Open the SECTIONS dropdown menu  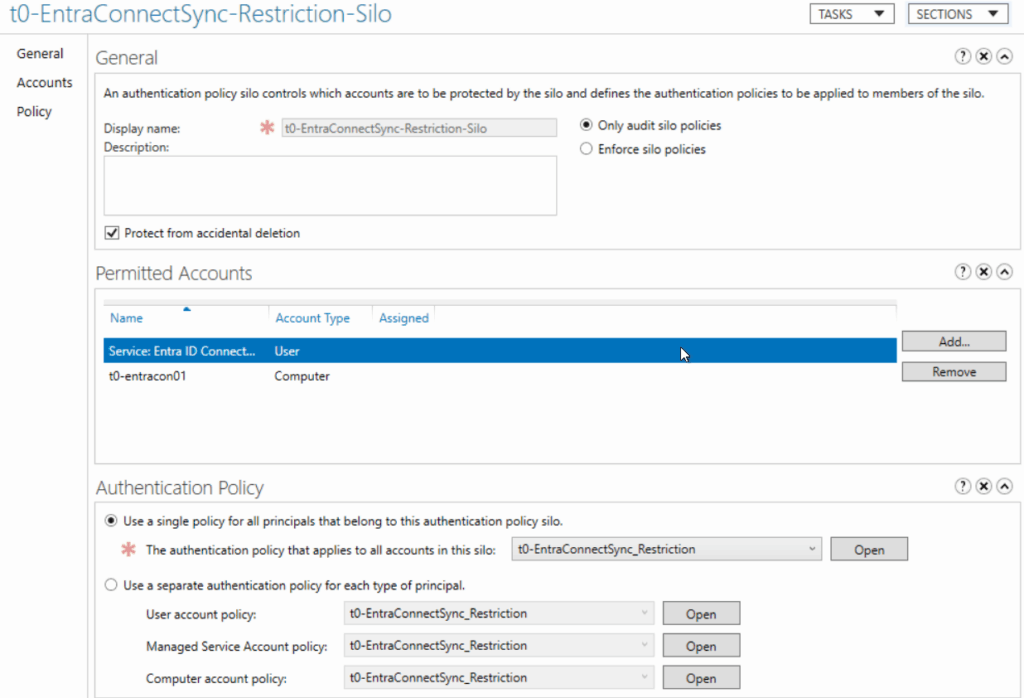point(957,14)
